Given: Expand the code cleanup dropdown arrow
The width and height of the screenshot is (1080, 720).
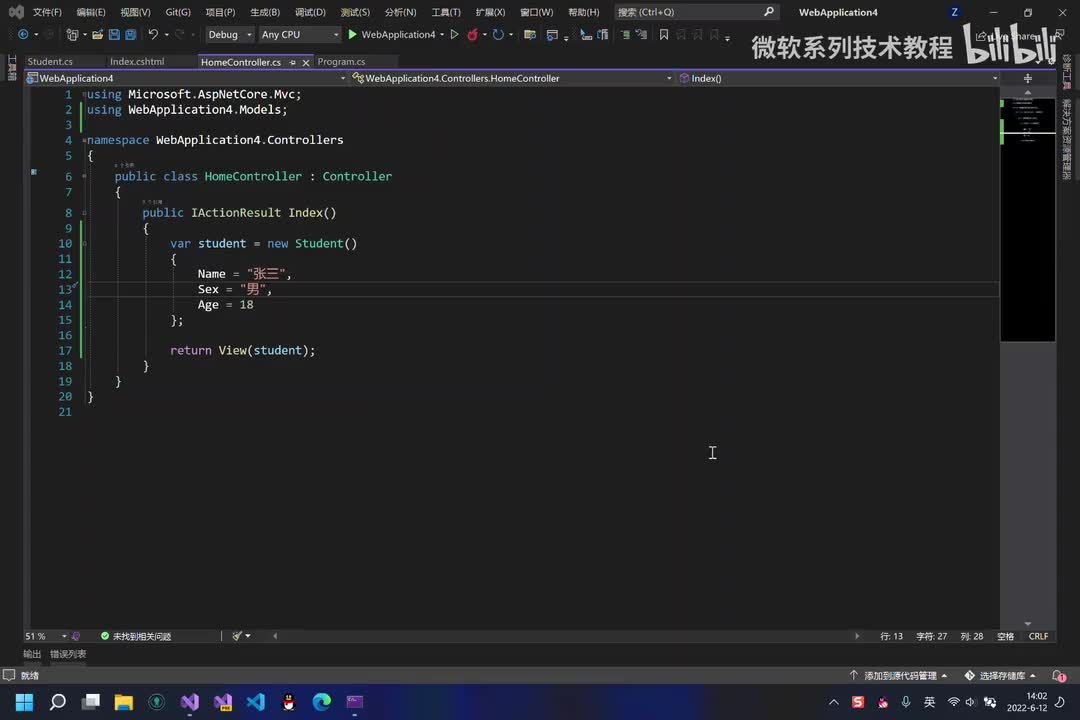Looking at the screenshot, I should click(x=248, y=636).
